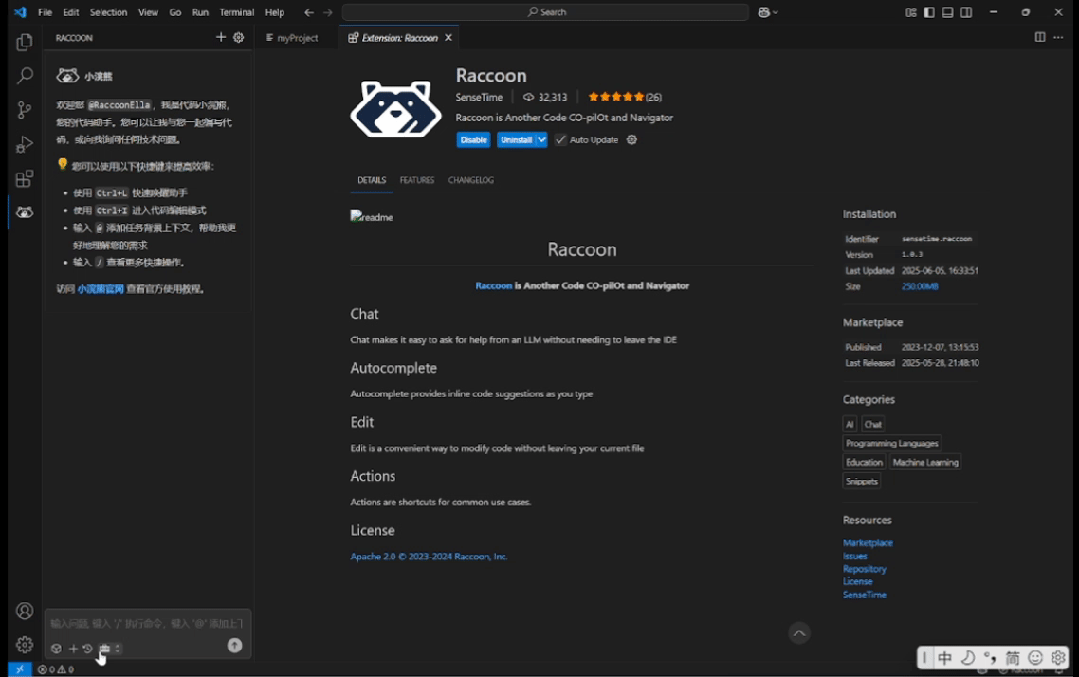
Task: Toggle Secondary Side Bar visibility
Action: pos(966,12)
